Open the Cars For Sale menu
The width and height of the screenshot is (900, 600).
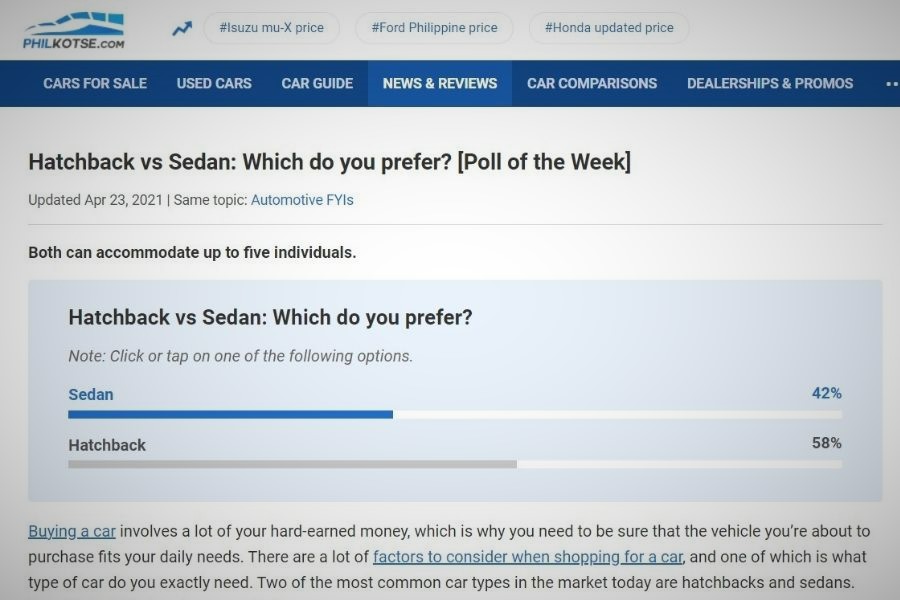[x=95, y=83]
